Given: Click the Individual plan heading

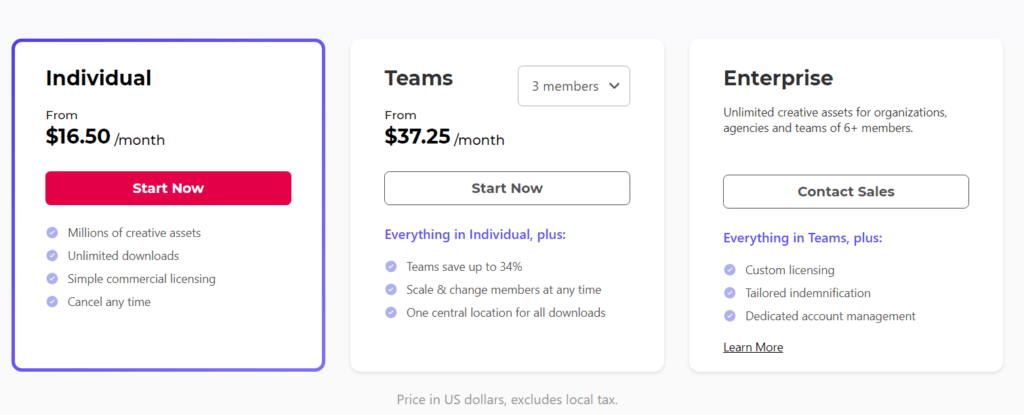Looking at the screenshot, I should click(x=98, y=78).
